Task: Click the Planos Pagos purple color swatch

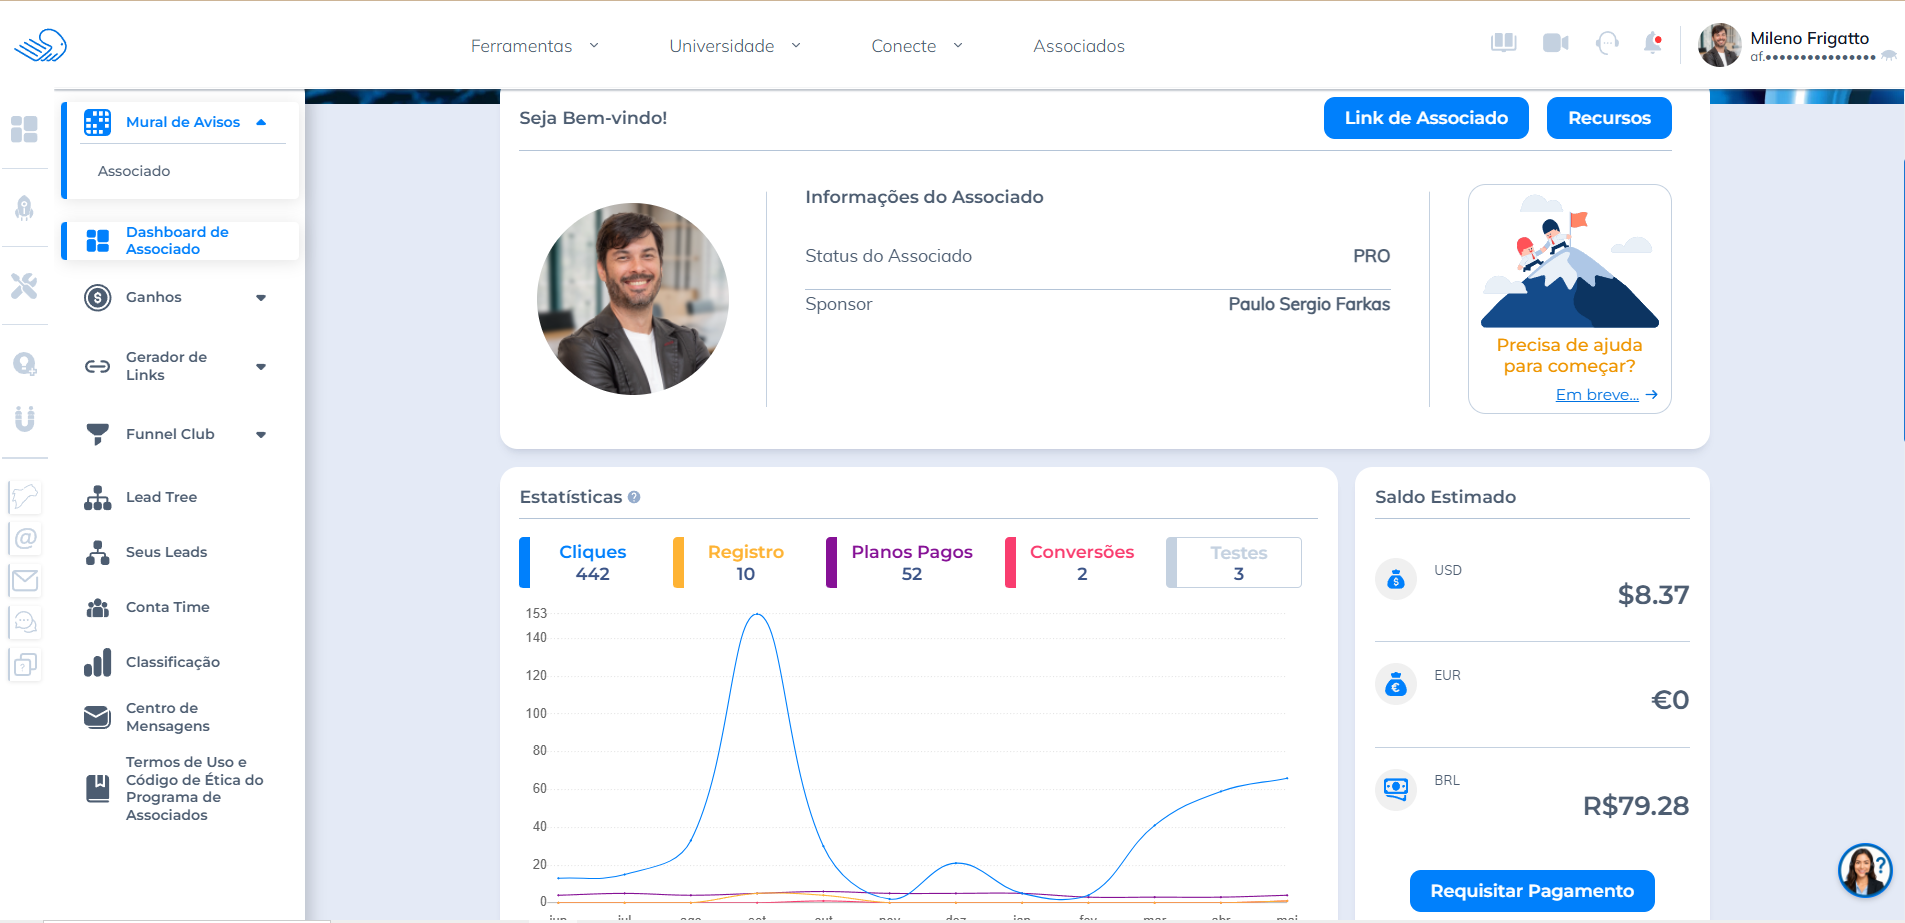Action: [831, 562]
